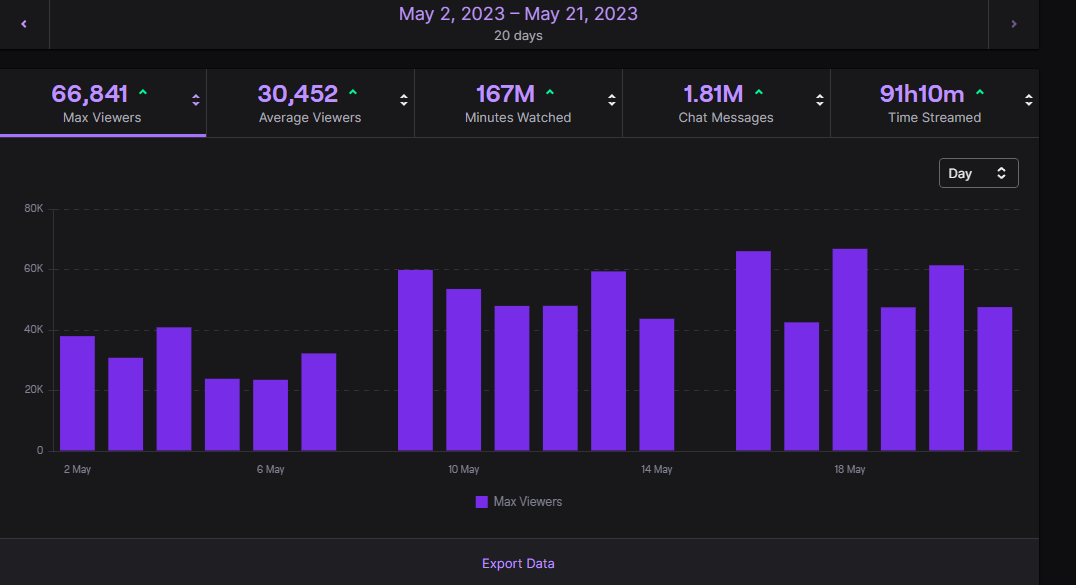Click the 2 May bar
Image resolution: width=1076 pixels, height=585 pixels.
coord(78,393)
